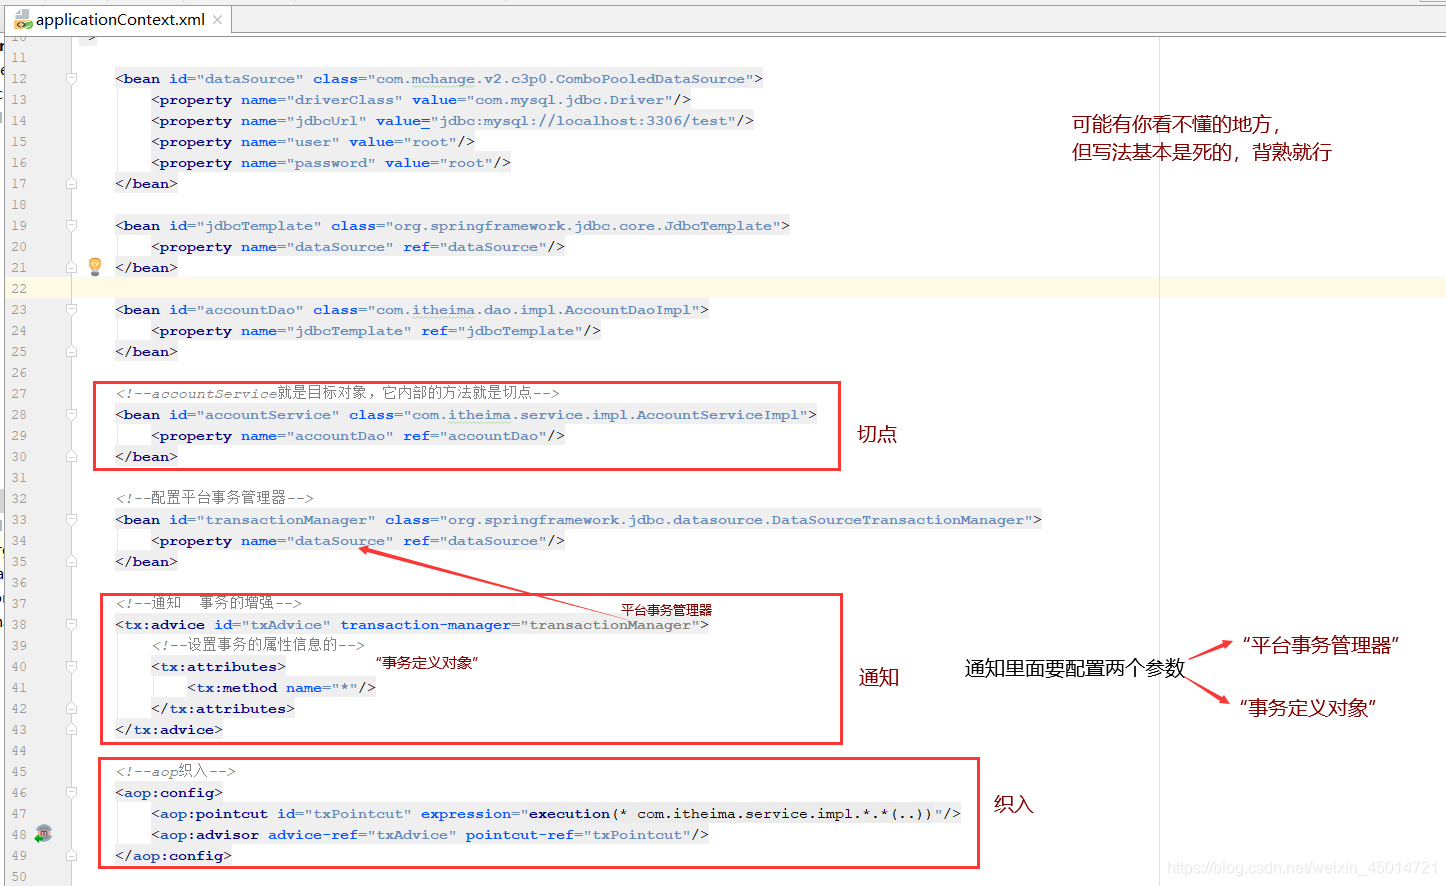
Task: Click ref="dataSource" on line 20
Action: [x=475, y=247]
